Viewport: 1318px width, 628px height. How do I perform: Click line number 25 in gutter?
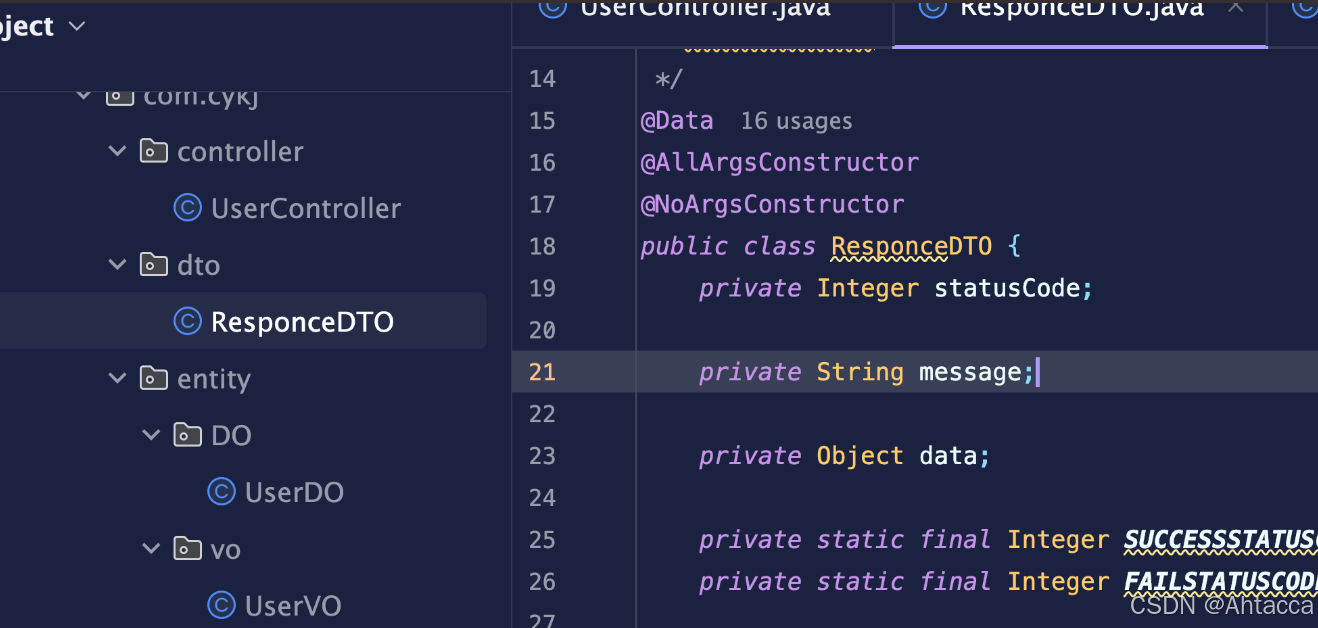point(542,540)
